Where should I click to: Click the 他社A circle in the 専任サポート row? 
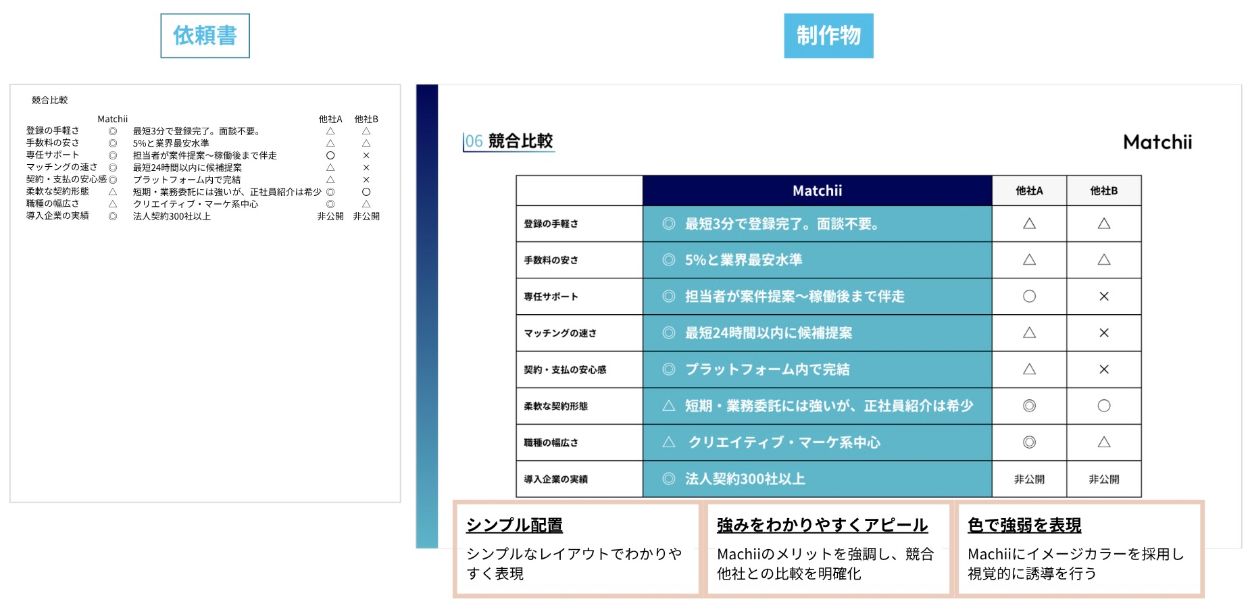pos(1029,296)
